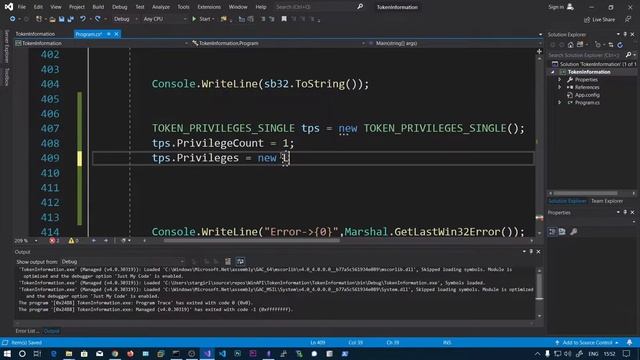Expand the References node

pos(560,87)
